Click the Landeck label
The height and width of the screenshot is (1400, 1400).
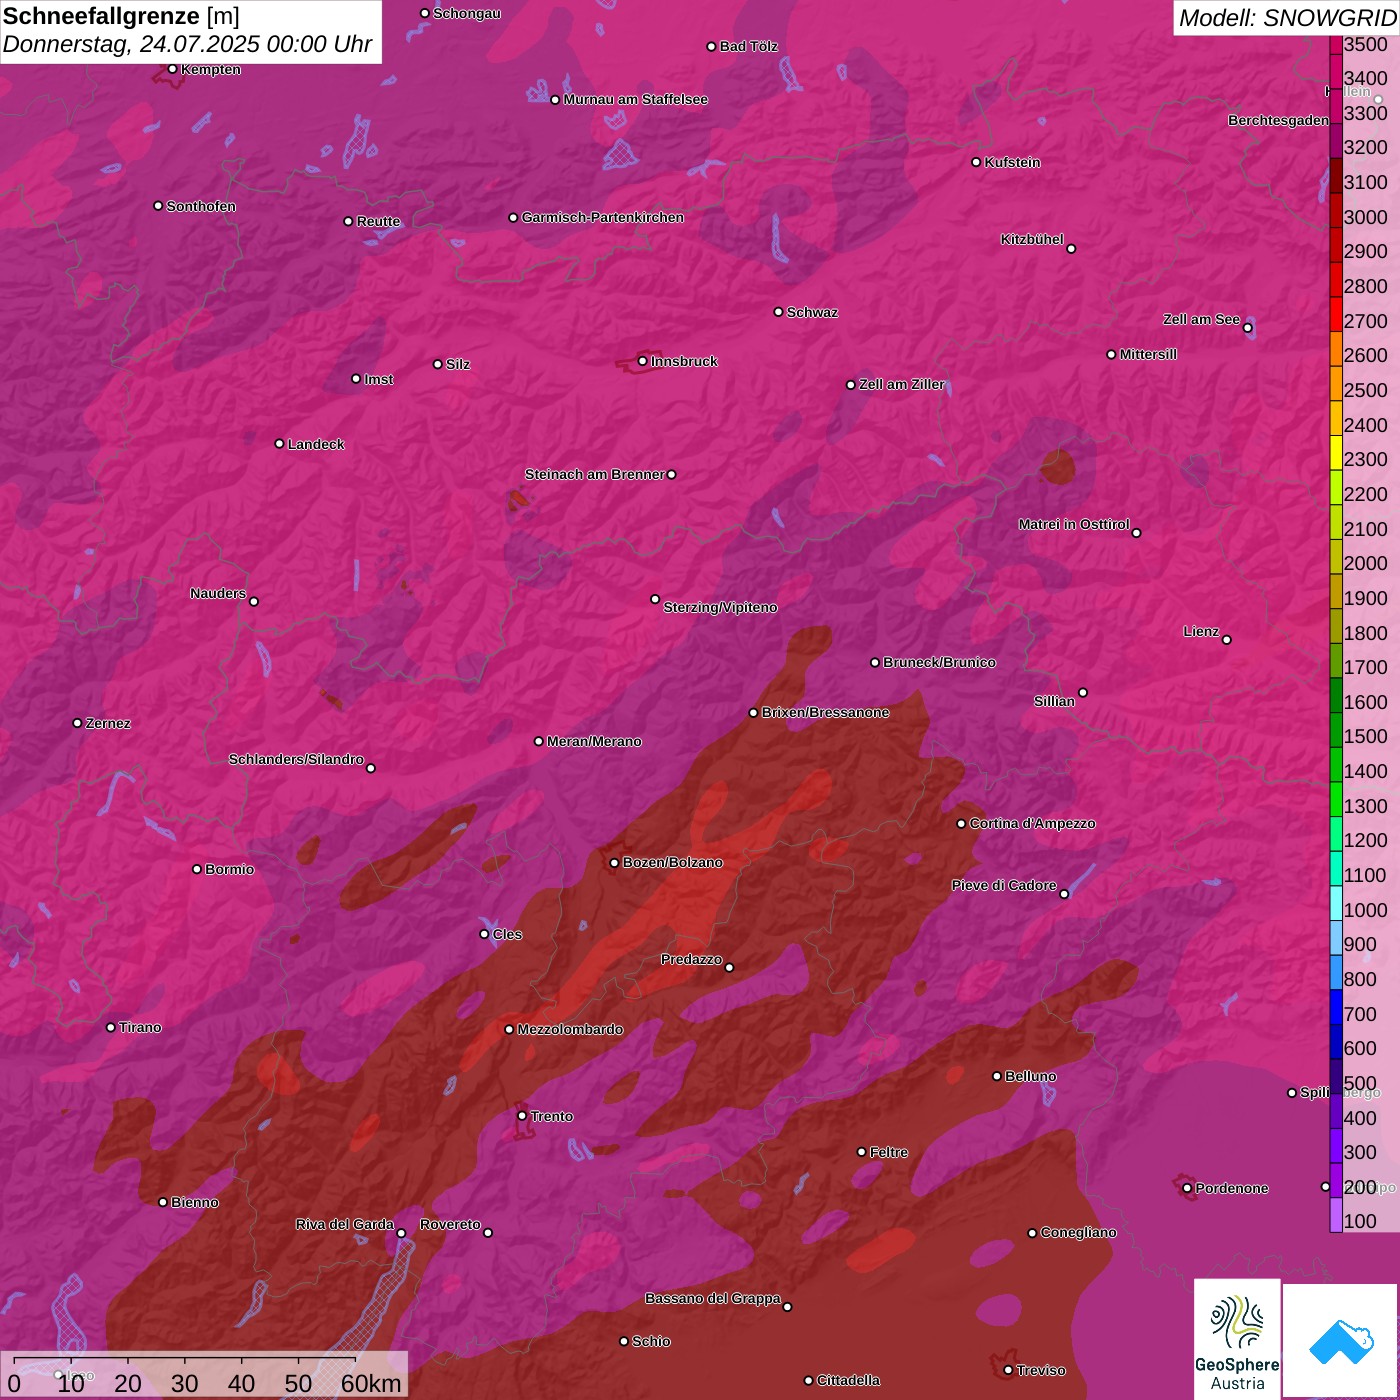pos(316,444)
